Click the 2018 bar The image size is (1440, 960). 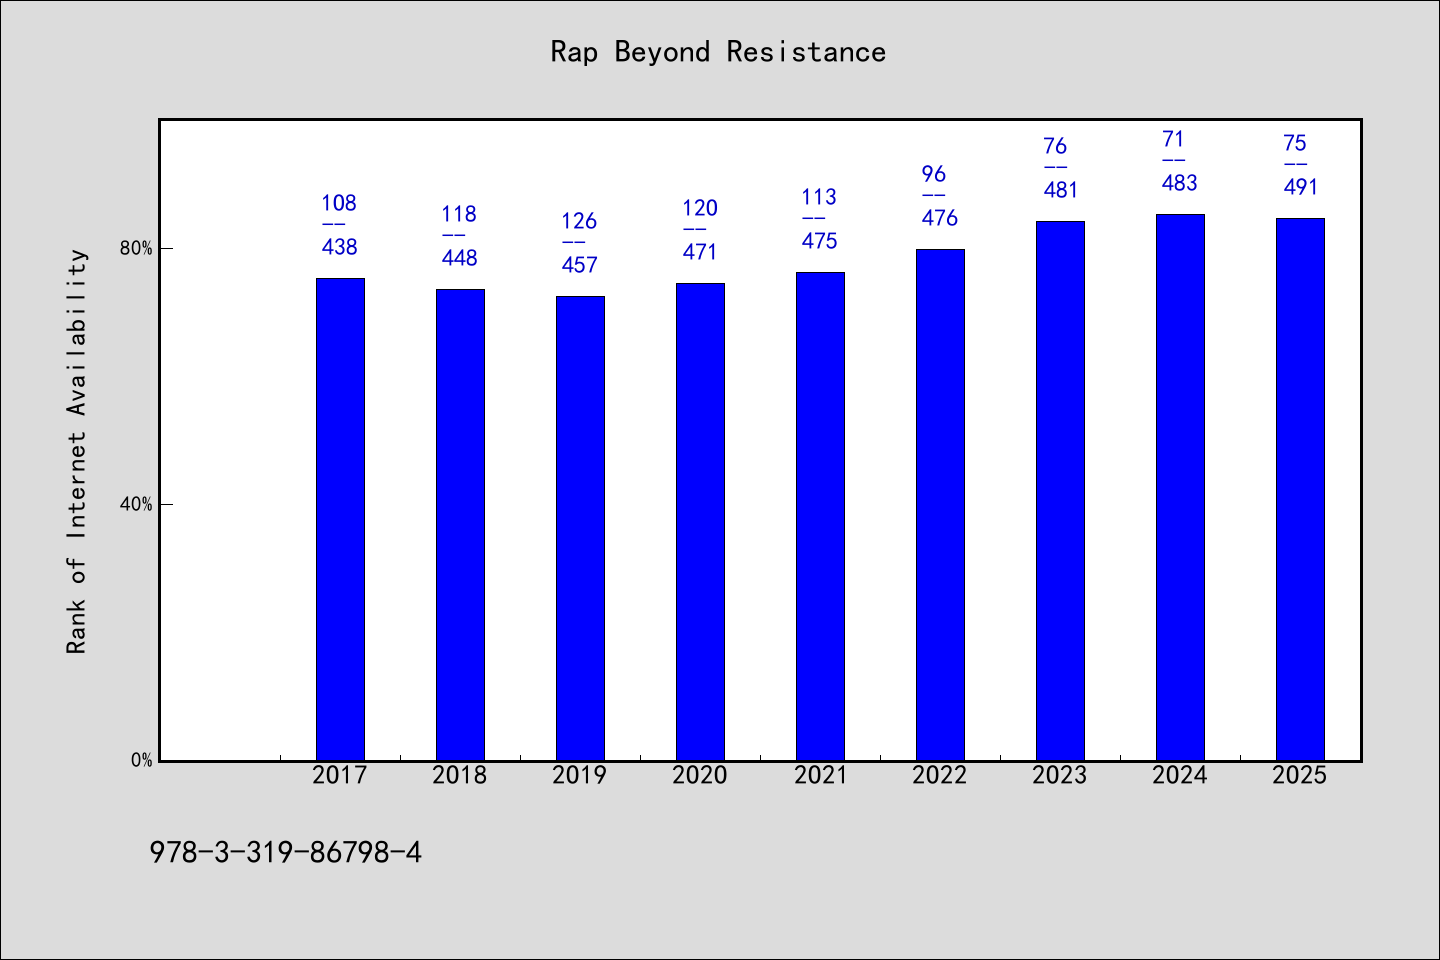tap(460, 525)
